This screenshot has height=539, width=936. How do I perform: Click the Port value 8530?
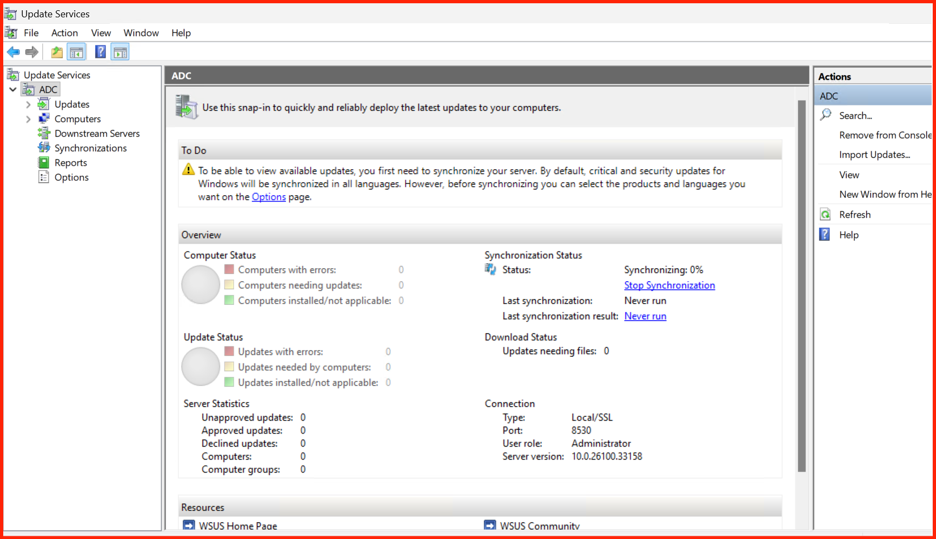581,430
